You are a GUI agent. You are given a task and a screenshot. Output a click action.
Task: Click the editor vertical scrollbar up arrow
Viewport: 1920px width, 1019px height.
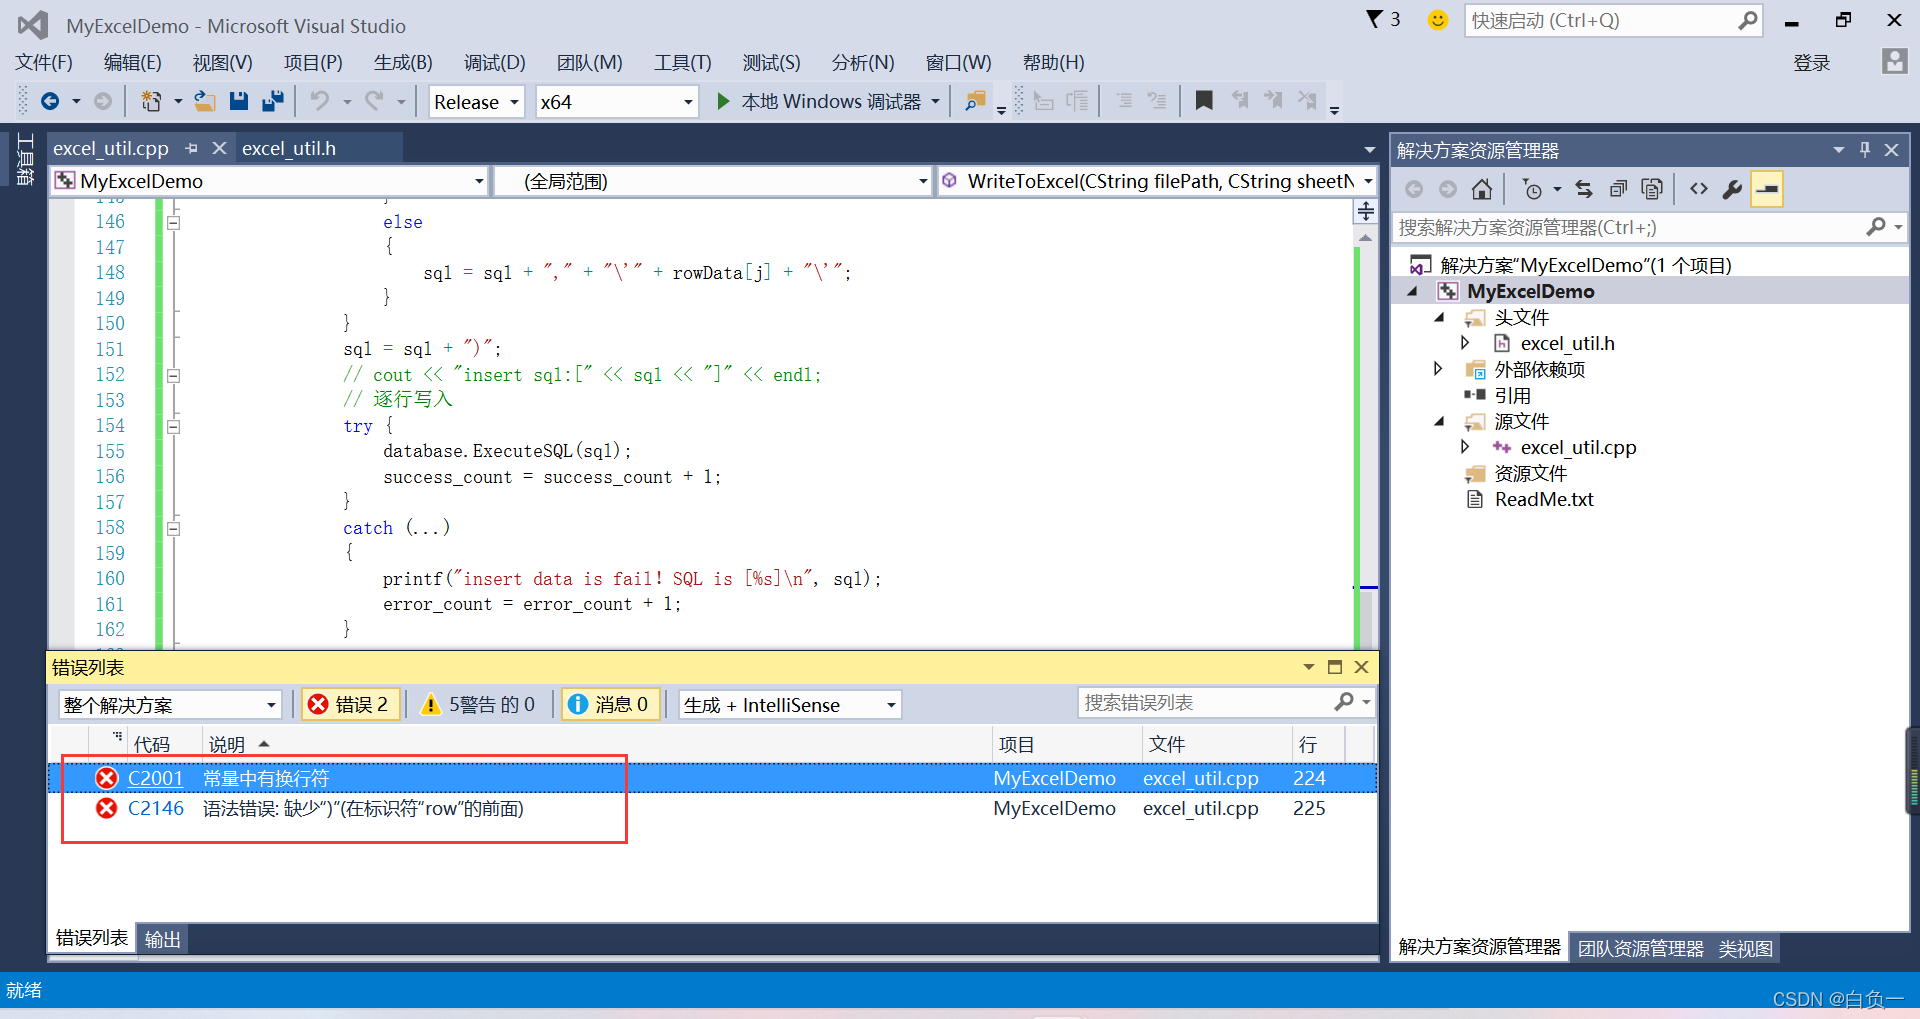click(1365, 238)
